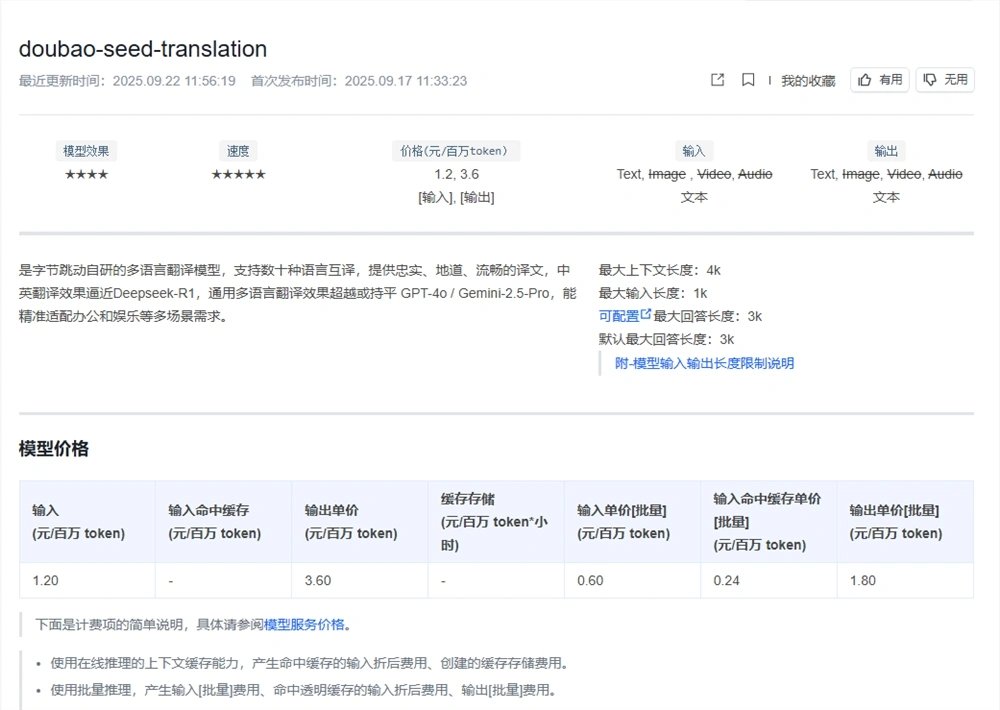Click the 输出 badge above Text 文本
The height and width of the screenshot is (710, 1000).
(887, 150)
